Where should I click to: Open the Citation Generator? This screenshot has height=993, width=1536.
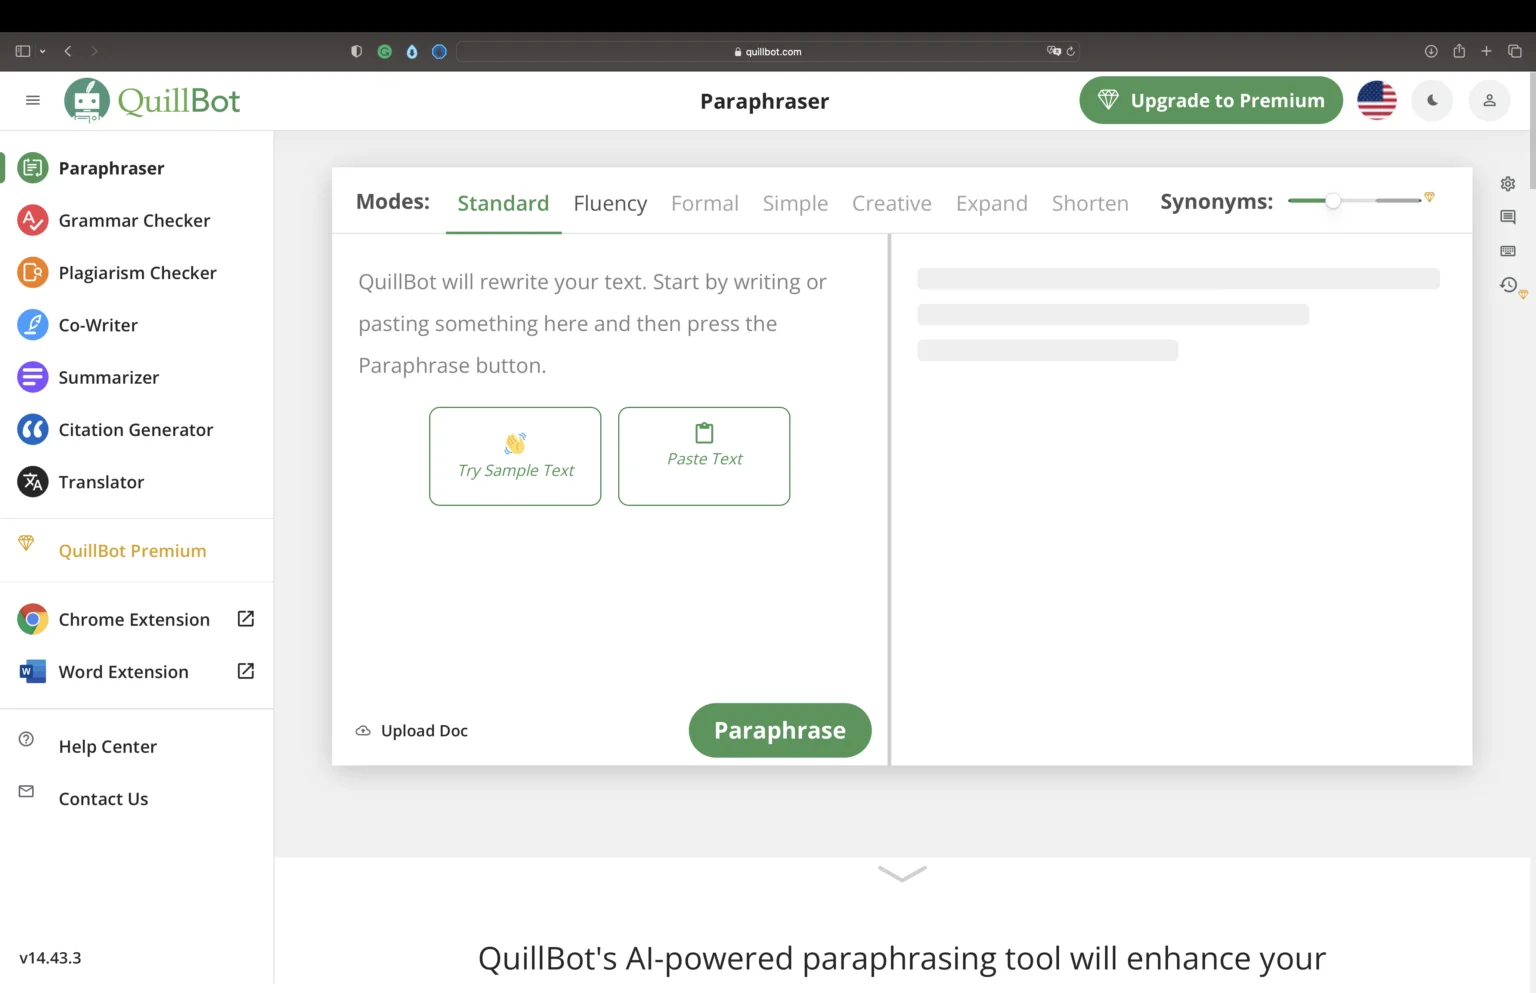[135, 429]
